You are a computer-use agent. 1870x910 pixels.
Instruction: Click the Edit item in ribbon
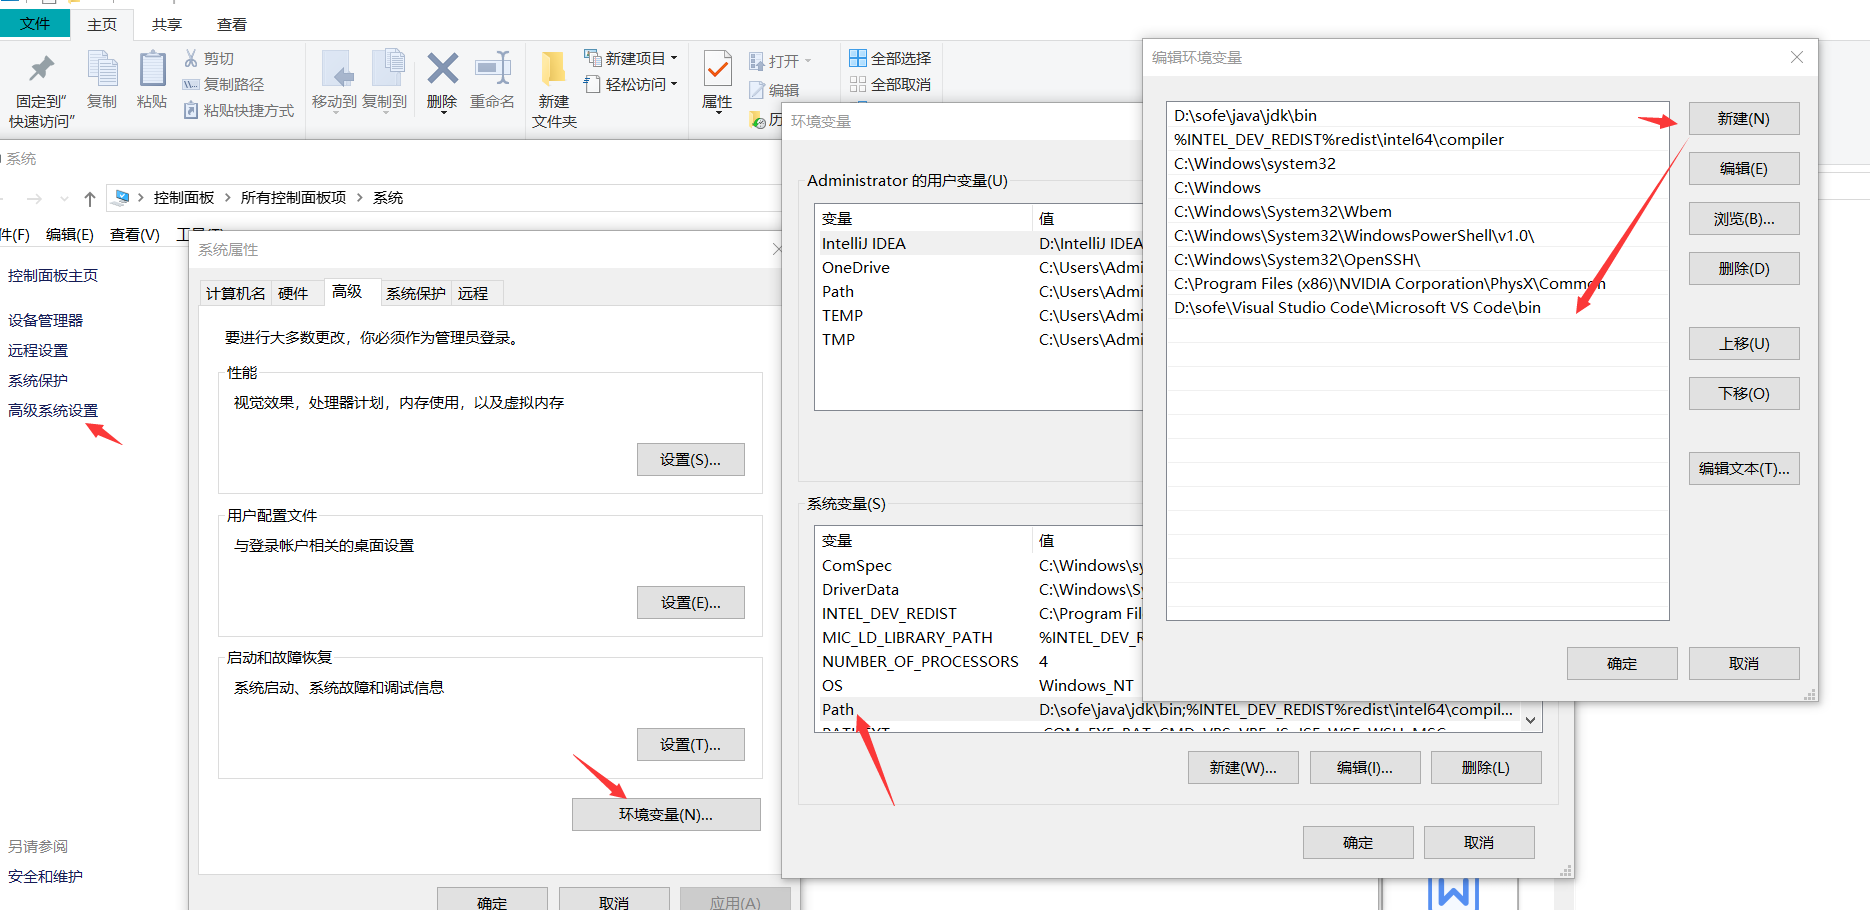click(774, 90)
